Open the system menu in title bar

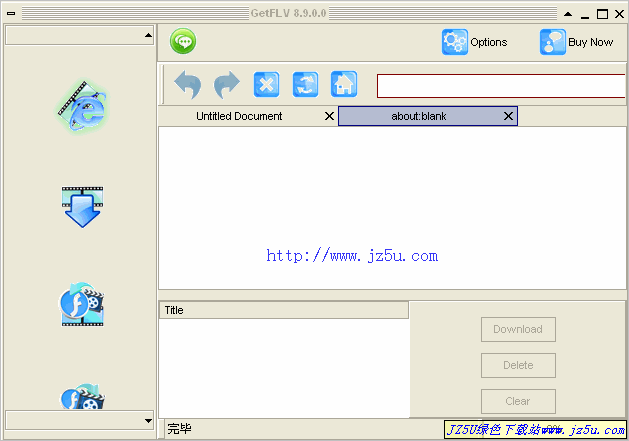[11, 14]
